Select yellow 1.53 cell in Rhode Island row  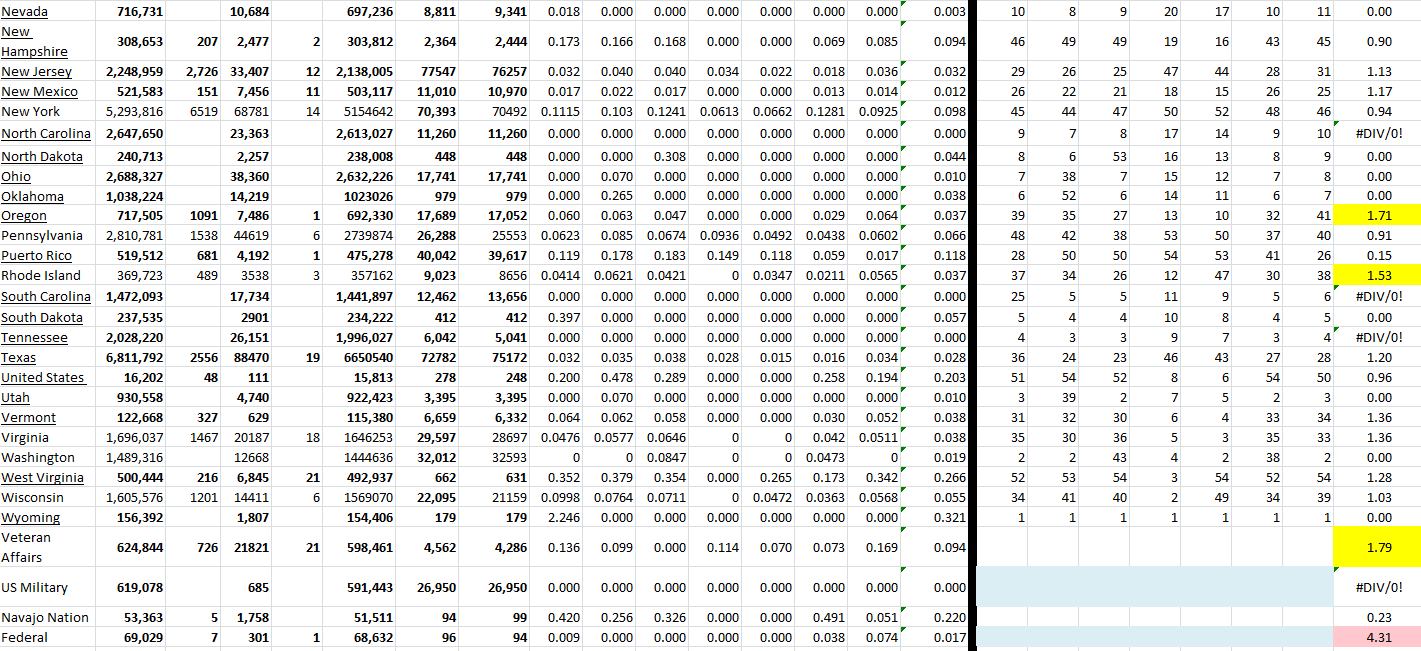click(1376, 276)
